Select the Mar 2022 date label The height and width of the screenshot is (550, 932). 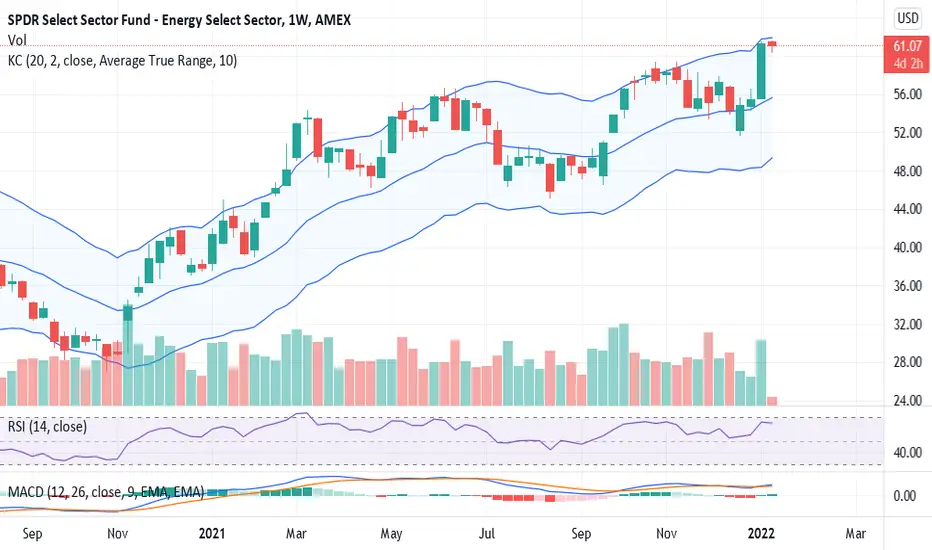tap(855, 533)
